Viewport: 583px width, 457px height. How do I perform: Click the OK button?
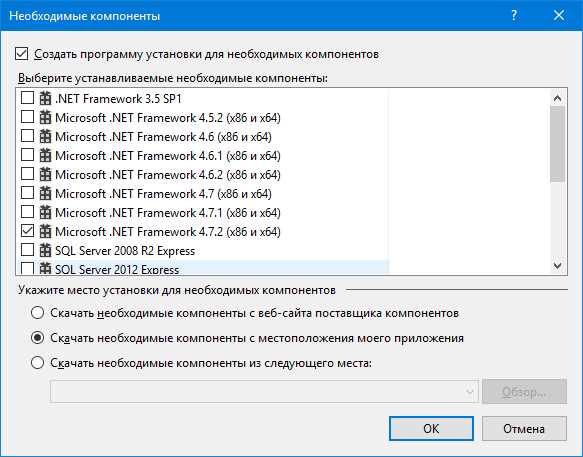point(431,428)
